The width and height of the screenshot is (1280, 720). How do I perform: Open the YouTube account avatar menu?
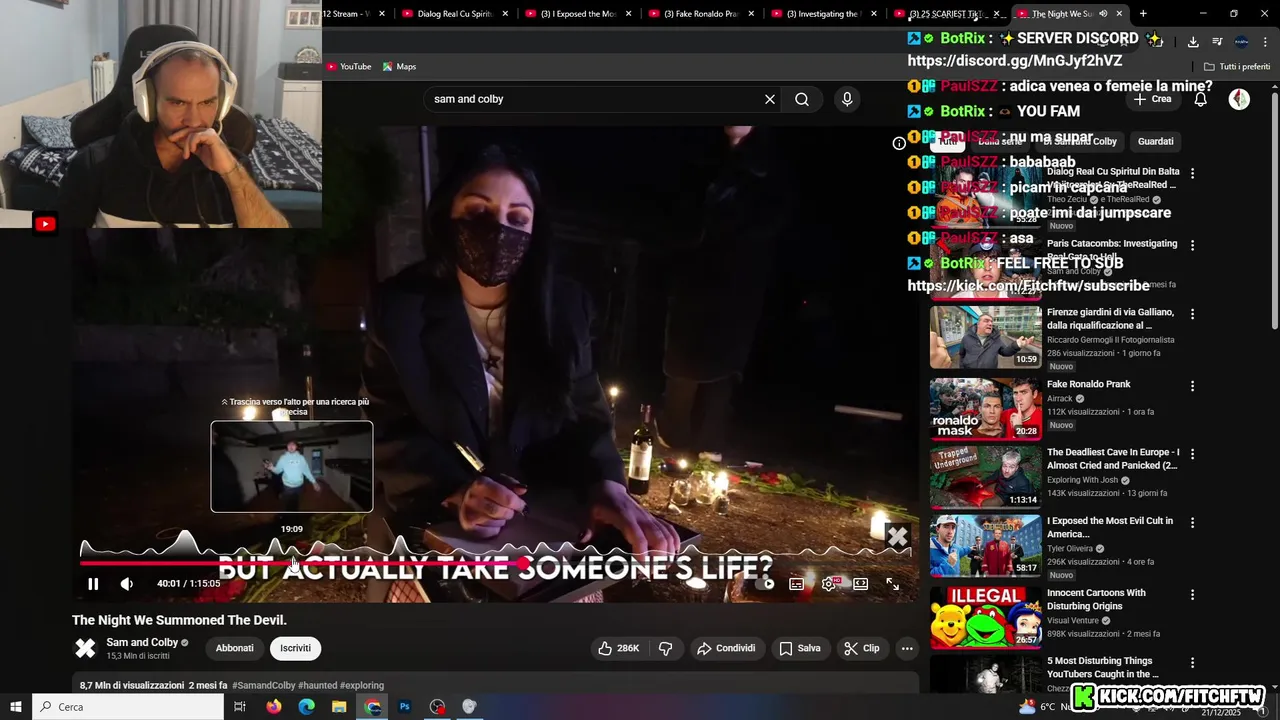click(x=1239, y=99)
